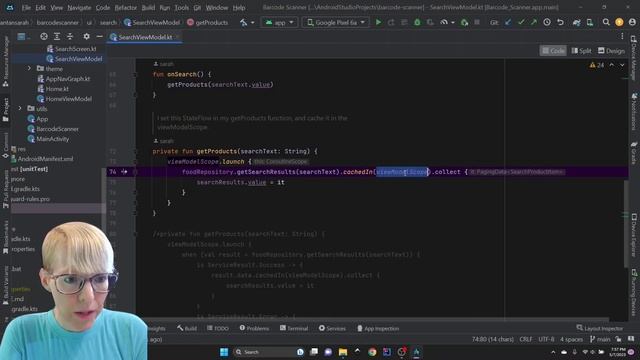Click the orange update notification icon
This screenshot has width=640, height=360.
[x=619, y=22]
